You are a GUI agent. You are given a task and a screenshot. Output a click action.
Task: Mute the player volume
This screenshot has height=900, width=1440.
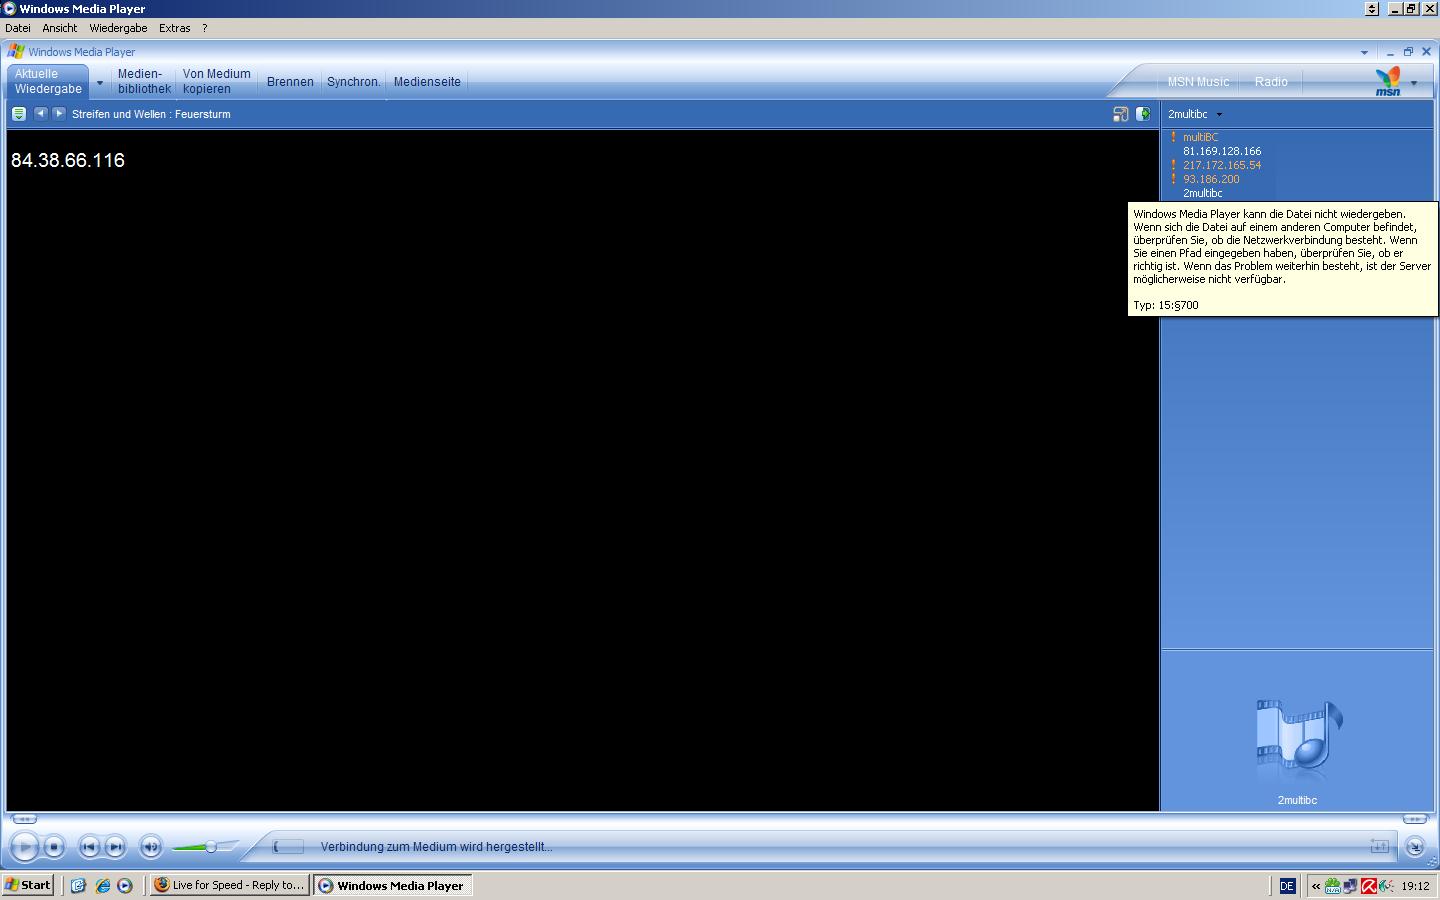click(150, 847)
